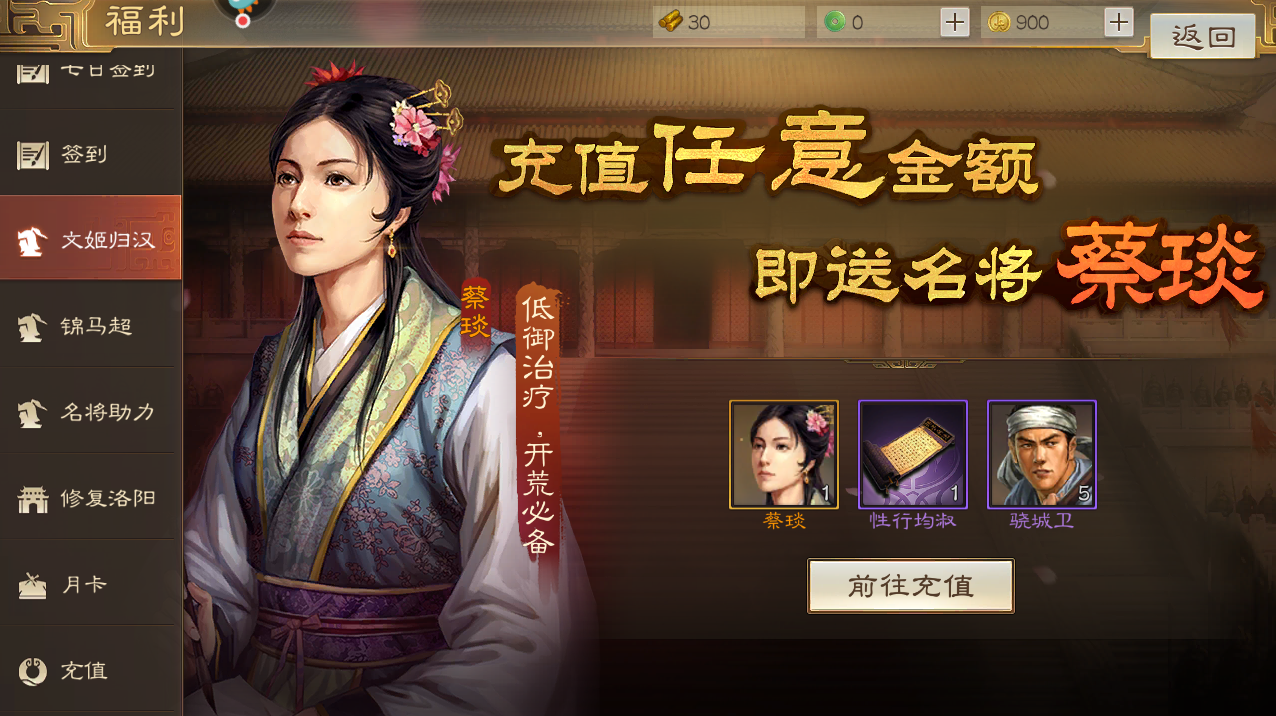The height and width of the screenshot is (716, 1276).
Task: Click the round avatar icon in top bar
Action: 243,9
